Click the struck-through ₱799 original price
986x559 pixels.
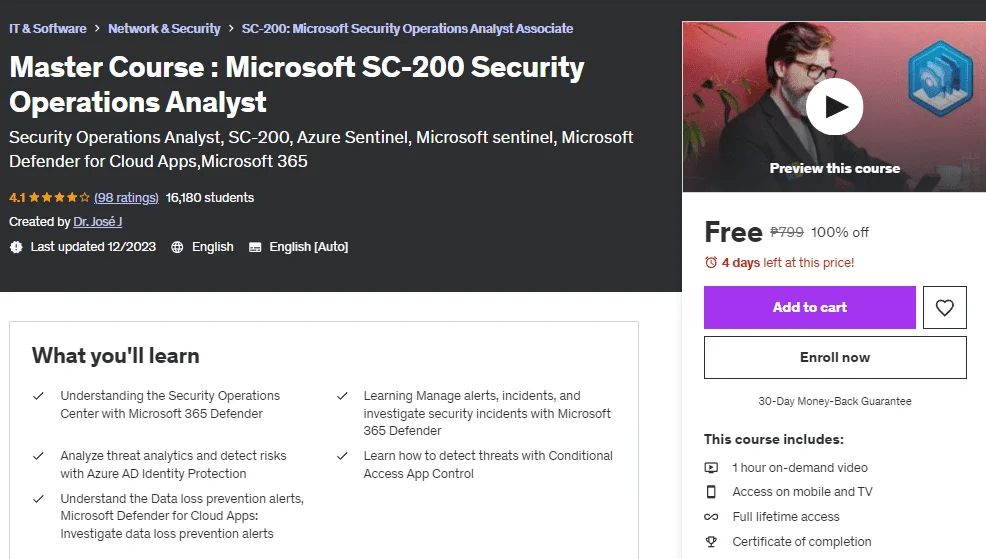point(787,232)
